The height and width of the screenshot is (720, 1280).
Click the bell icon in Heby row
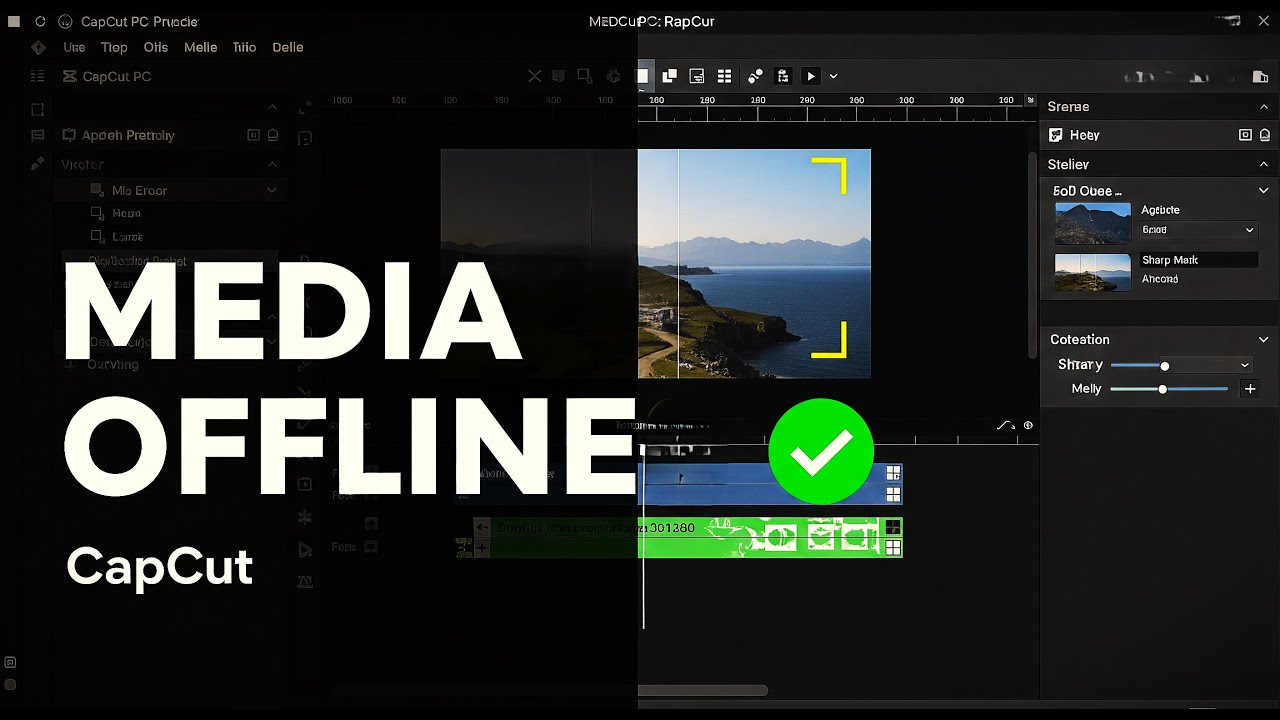coord(1265,135)
